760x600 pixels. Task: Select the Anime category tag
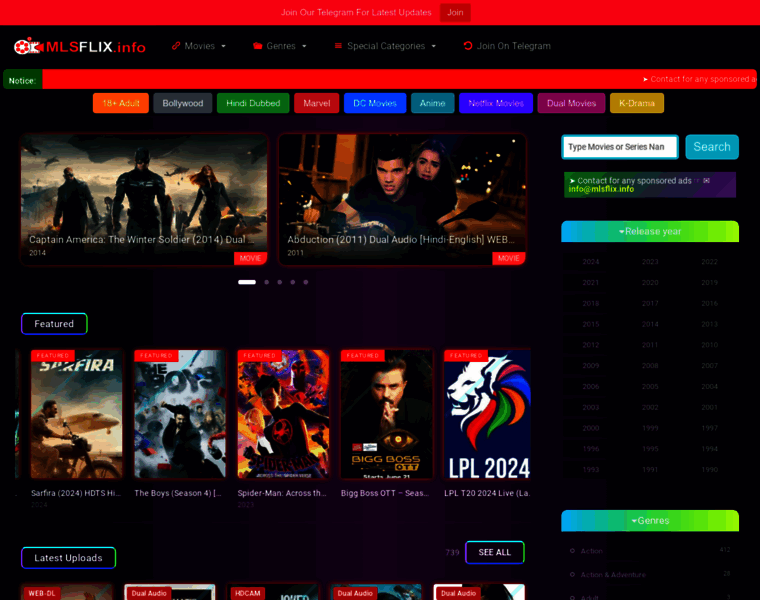432,103
